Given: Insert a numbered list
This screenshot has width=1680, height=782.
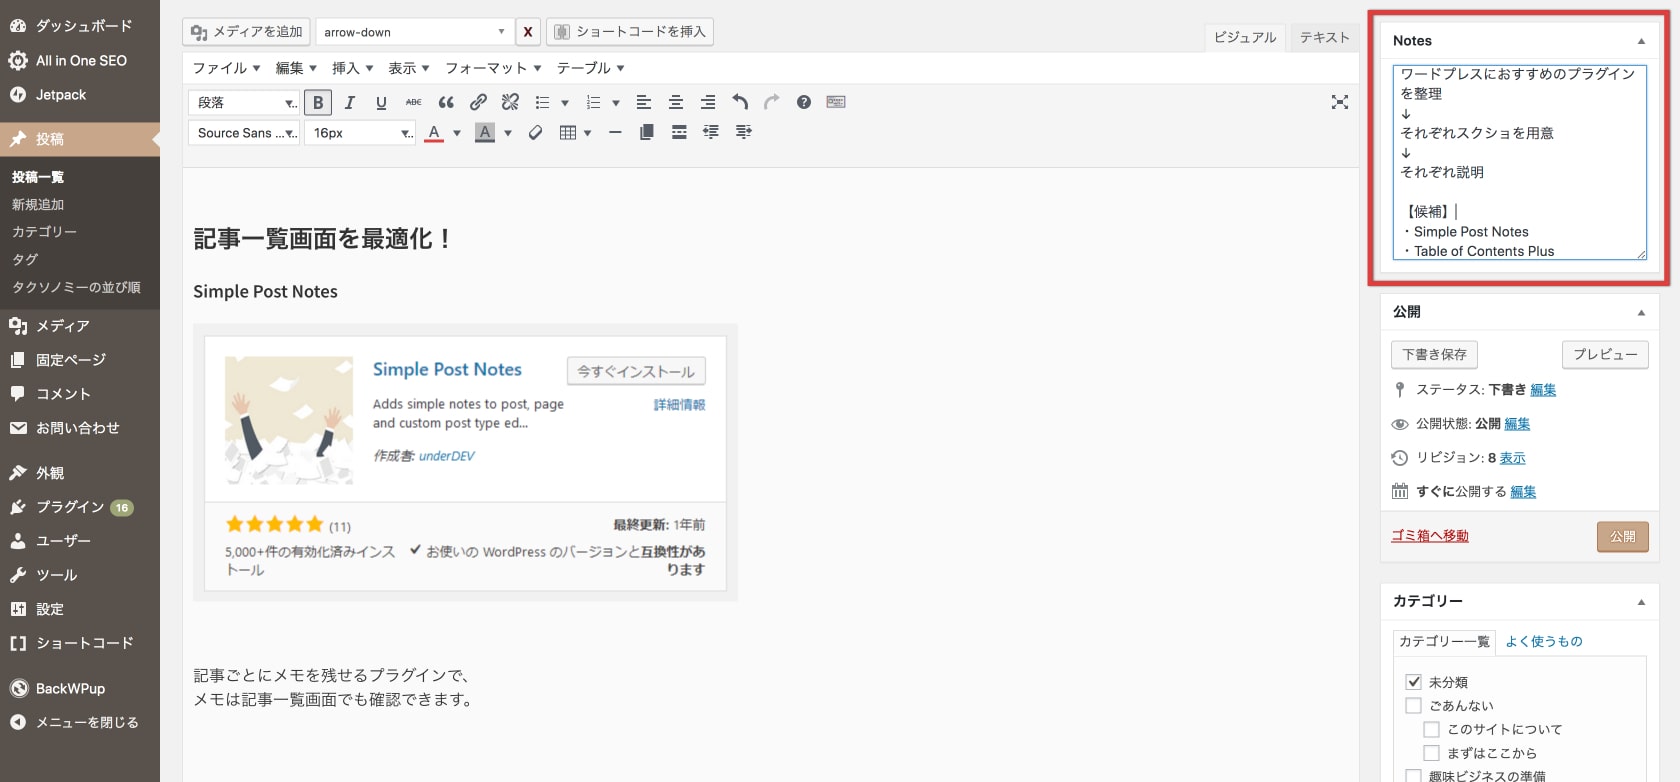Looking at the screenshot, I should [x=593, y=102].
